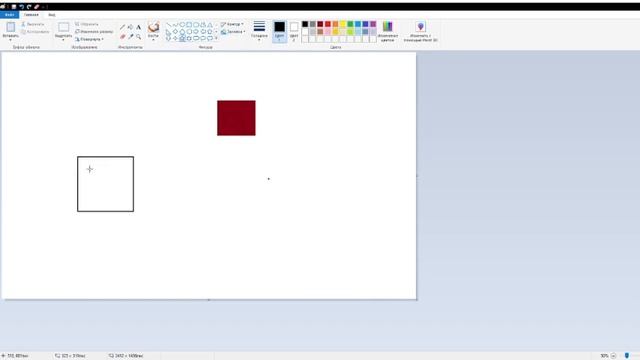640x360 pixels.
Task: Switch to the Home tab
Action: [31, 15]
